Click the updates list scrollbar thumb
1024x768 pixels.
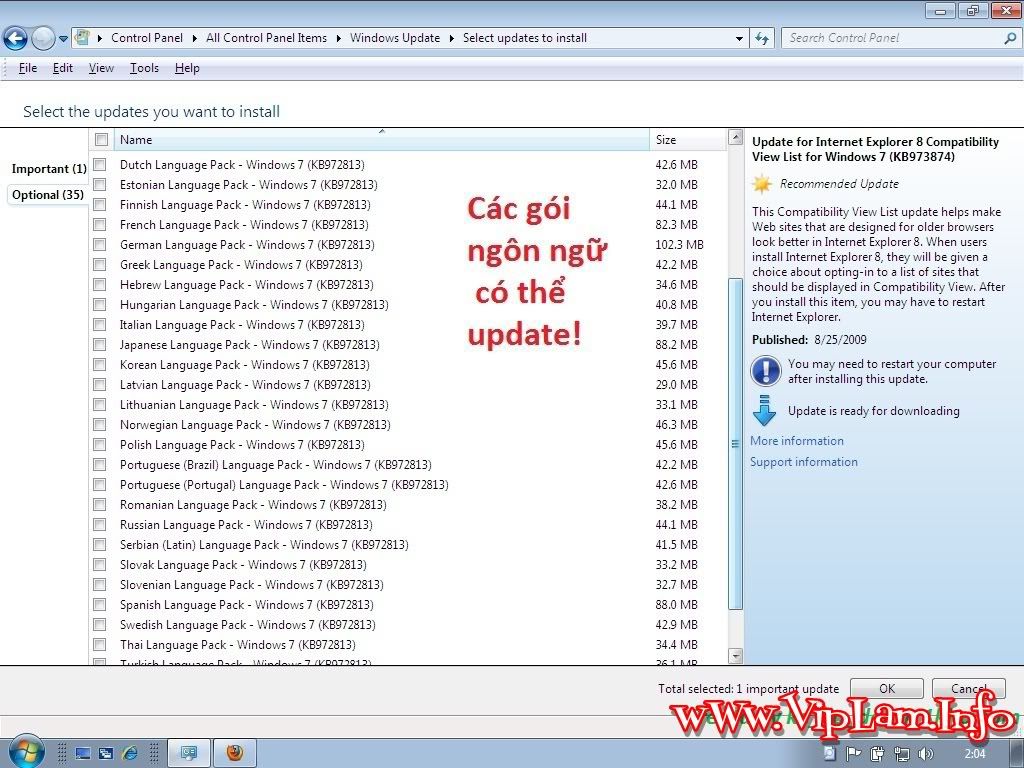click(735, 444)
